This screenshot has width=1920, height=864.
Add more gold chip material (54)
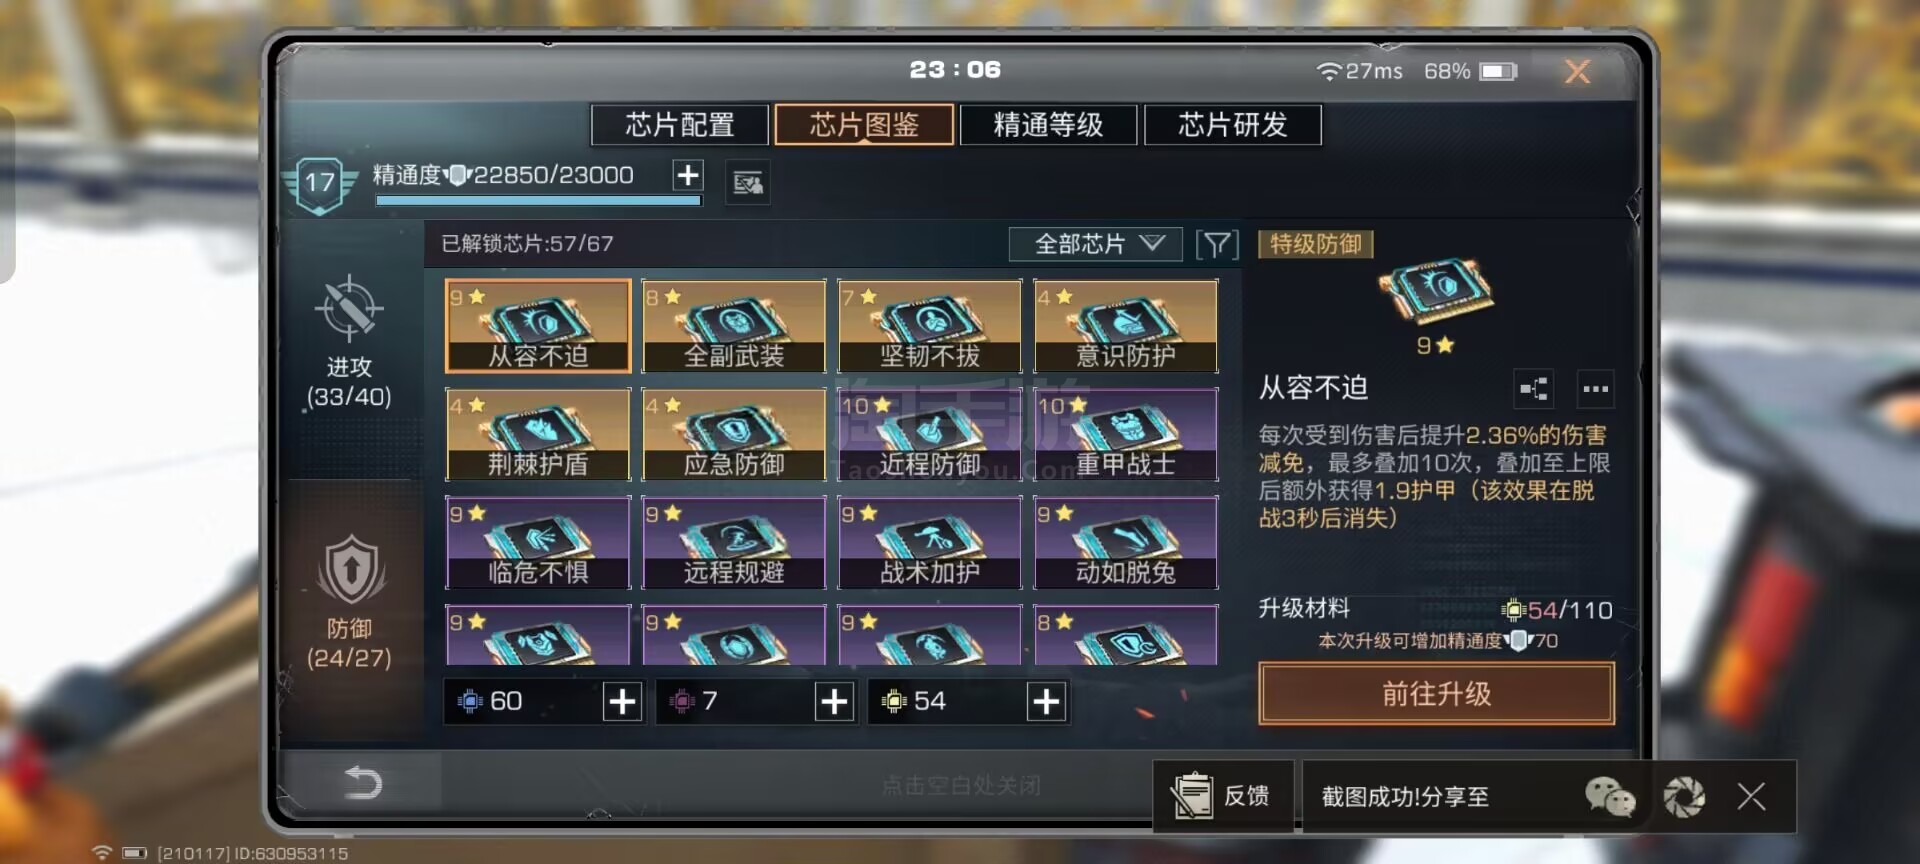1046,702
